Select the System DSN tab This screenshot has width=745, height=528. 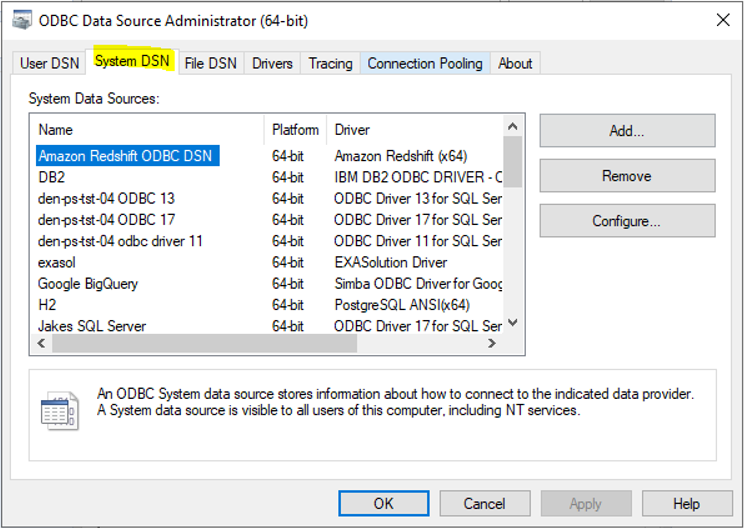[132, 61]
